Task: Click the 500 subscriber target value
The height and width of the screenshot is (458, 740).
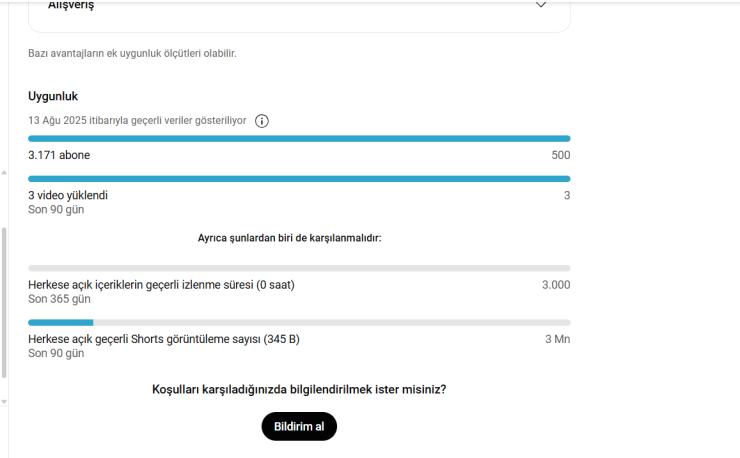Action: click(x=561, y=155)
